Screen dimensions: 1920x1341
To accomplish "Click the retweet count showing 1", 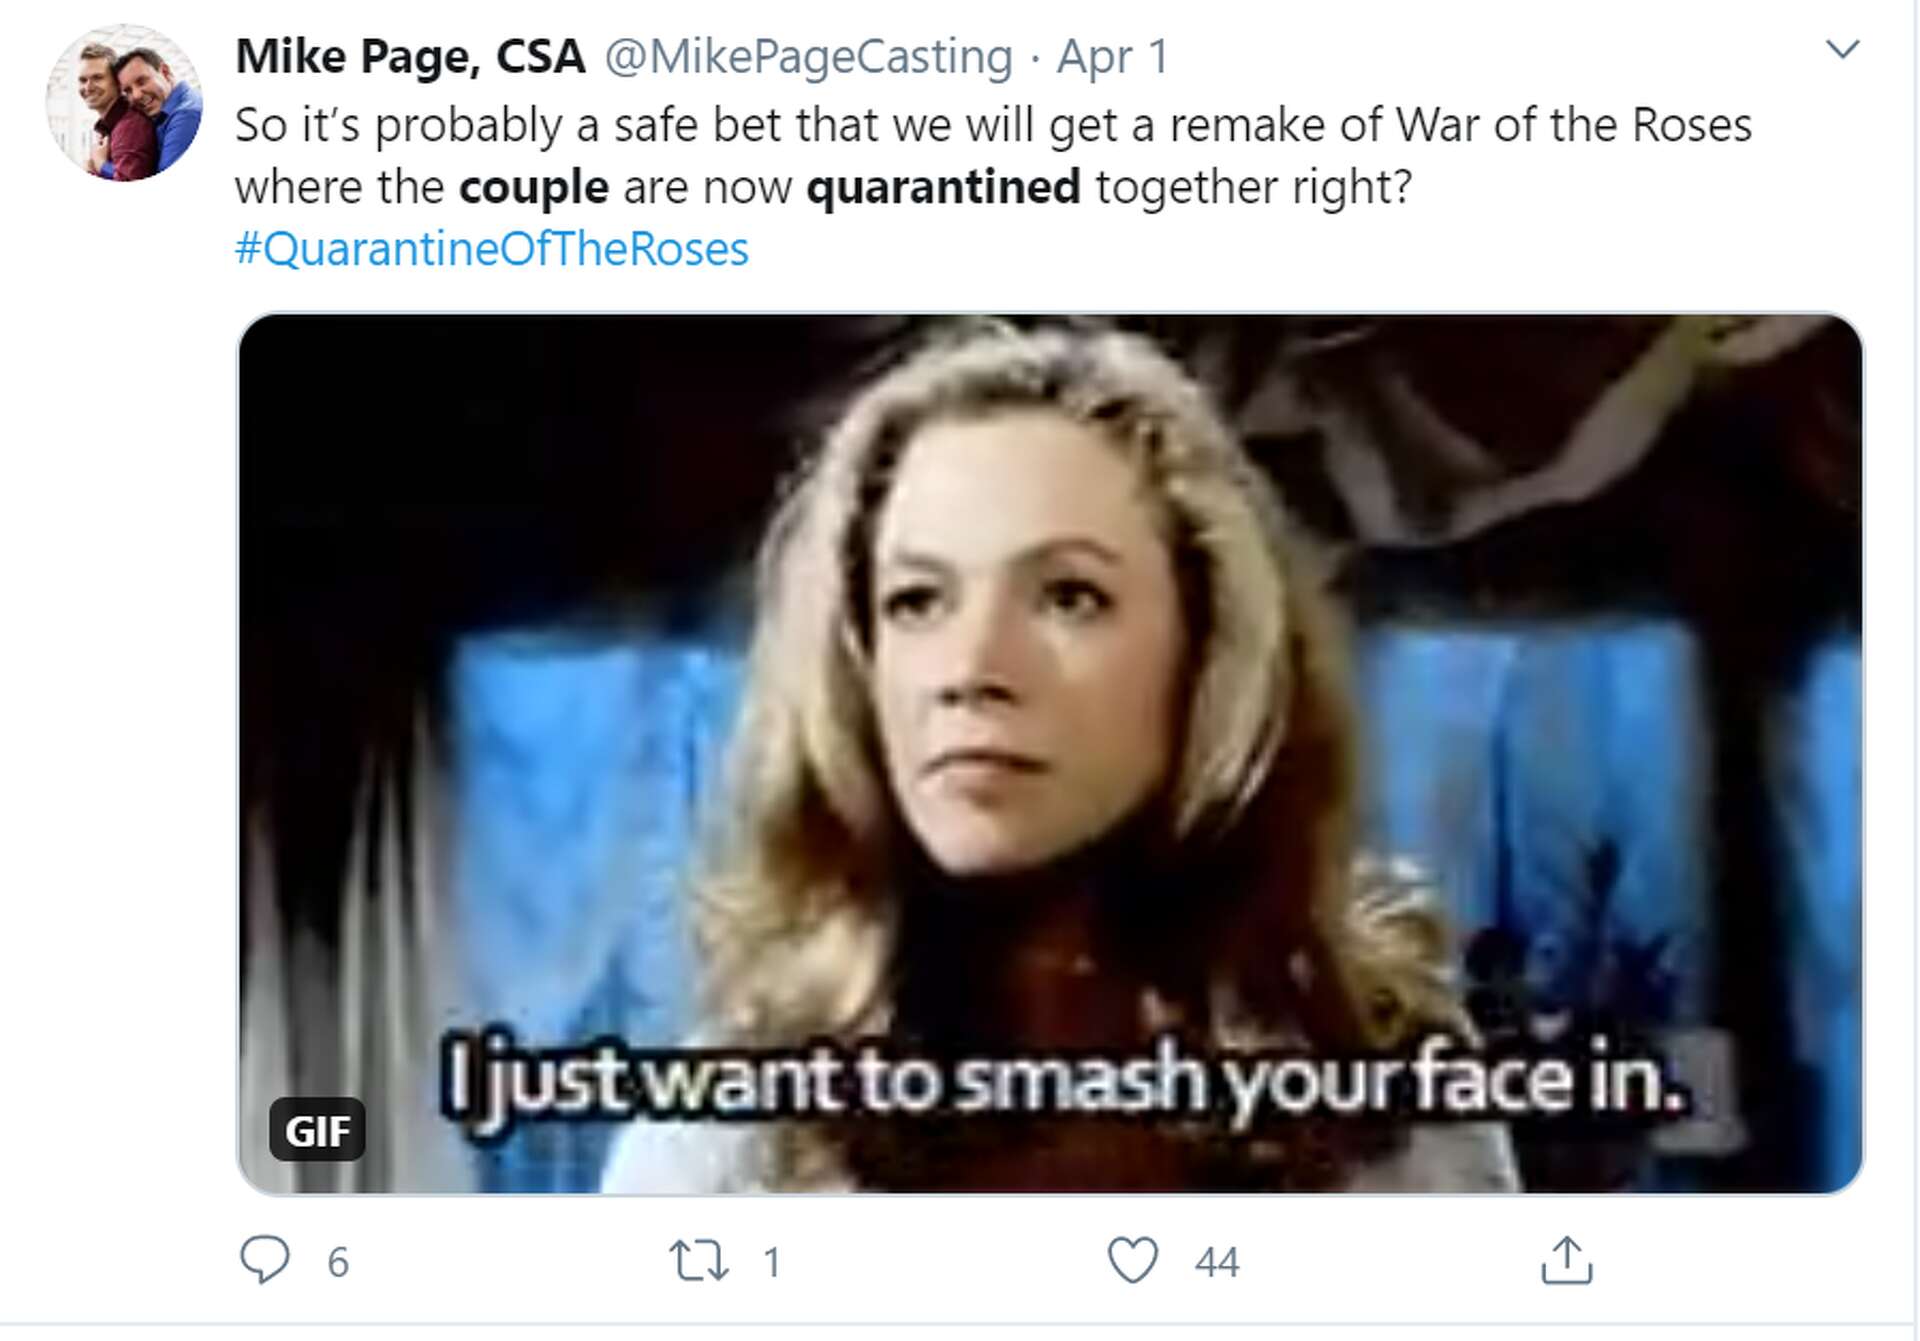I will [771, 1262].
